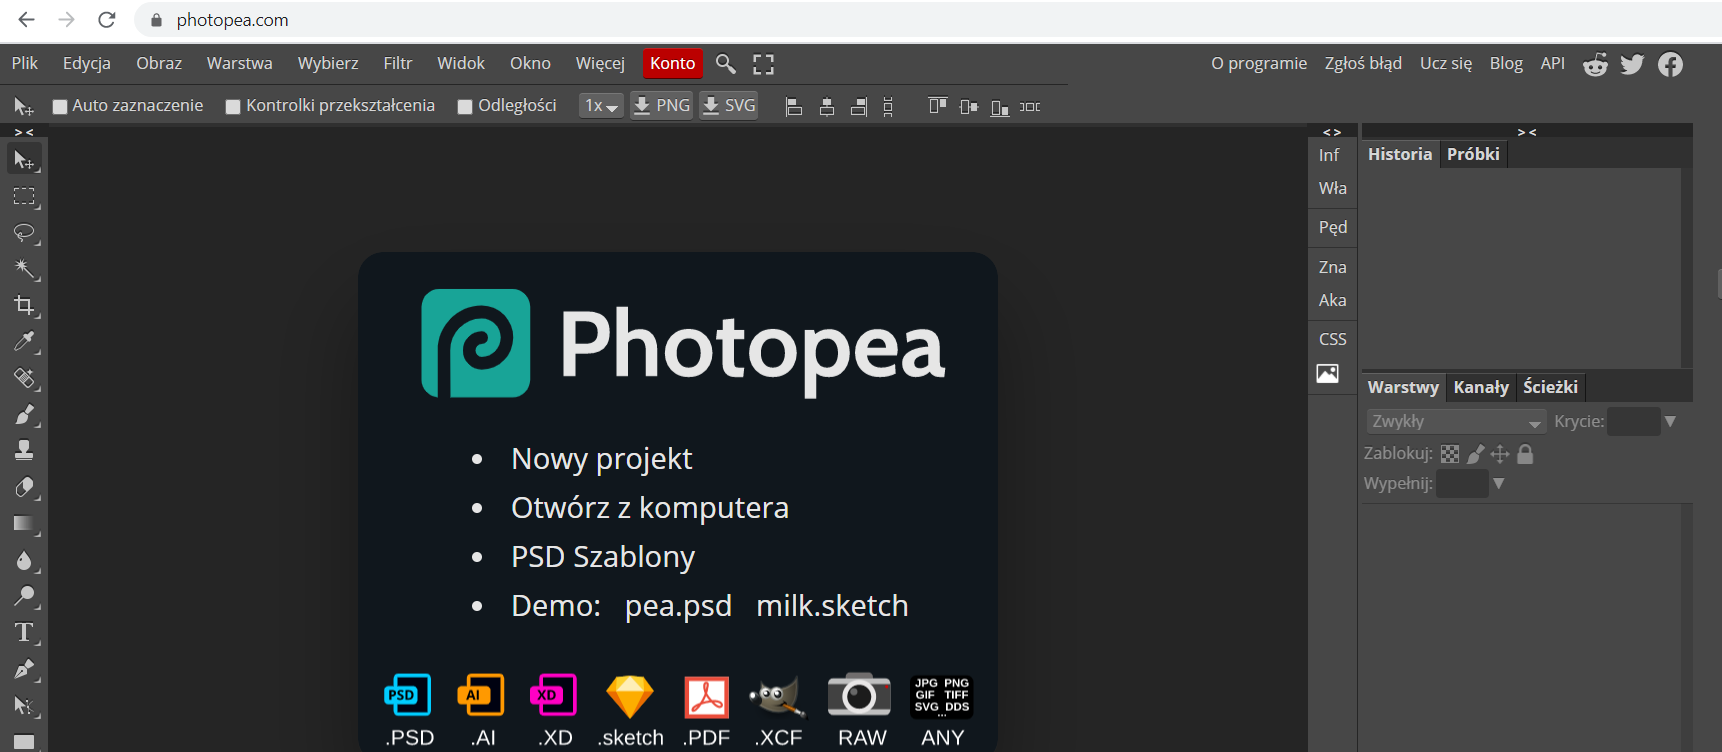Click the Wypełnij fill input field
The width and height of the screenshot is (1722, 752).
click(1462, 483)
